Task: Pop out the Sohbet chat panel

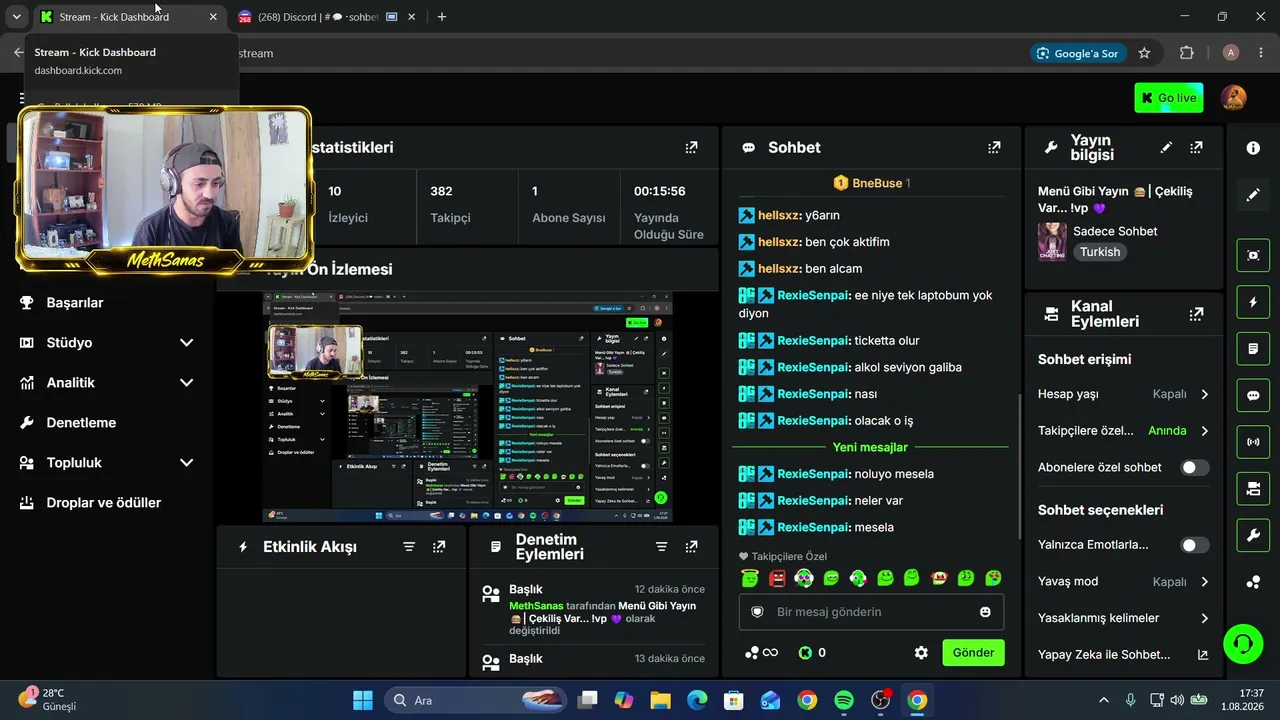Action: tap(994, 147)
